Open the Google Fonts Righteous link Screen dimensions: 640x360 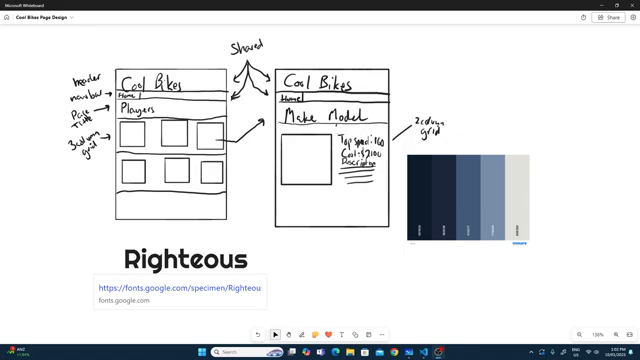[x=180, y=288]
